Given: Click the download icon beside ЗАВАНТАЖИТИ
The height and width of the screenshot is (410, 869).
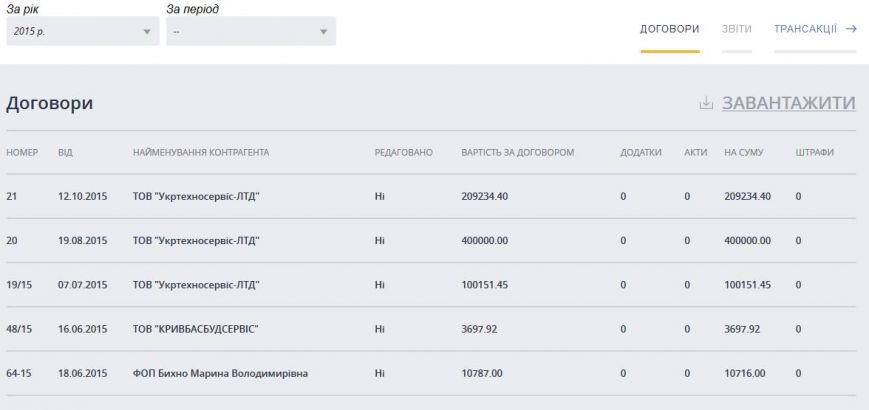Looking at the screenshot, I should pyautogui.click(x=706, y=103).
